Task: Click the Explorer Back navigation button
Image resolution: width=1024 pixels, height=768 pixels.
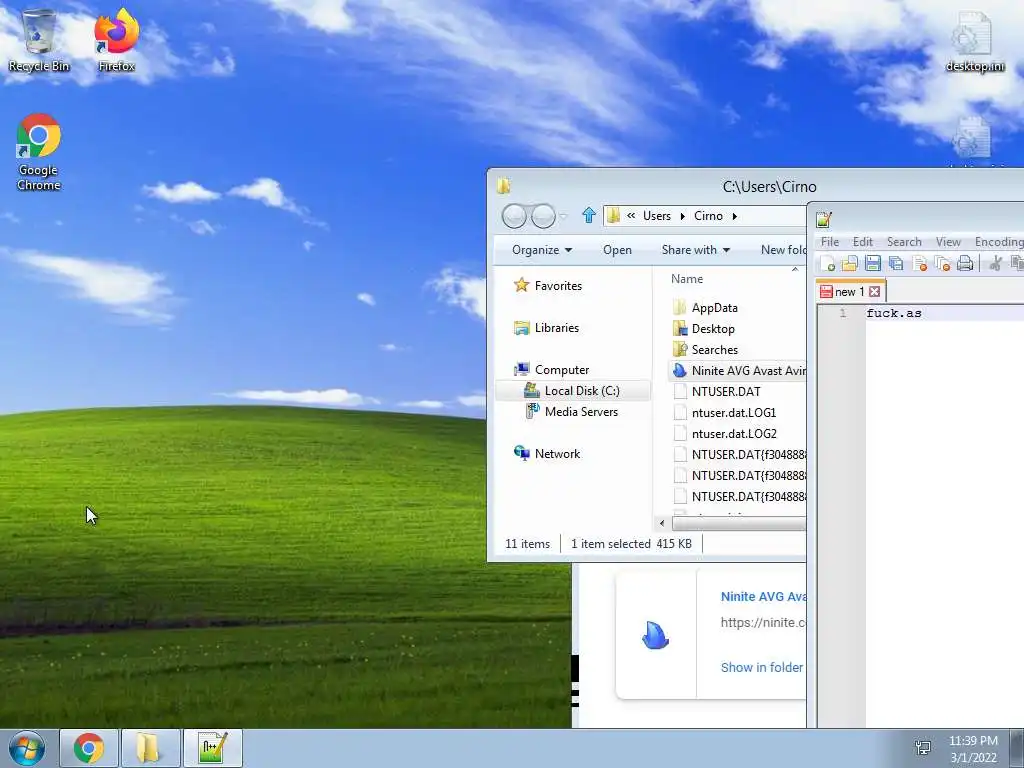Action: (514, 216)
